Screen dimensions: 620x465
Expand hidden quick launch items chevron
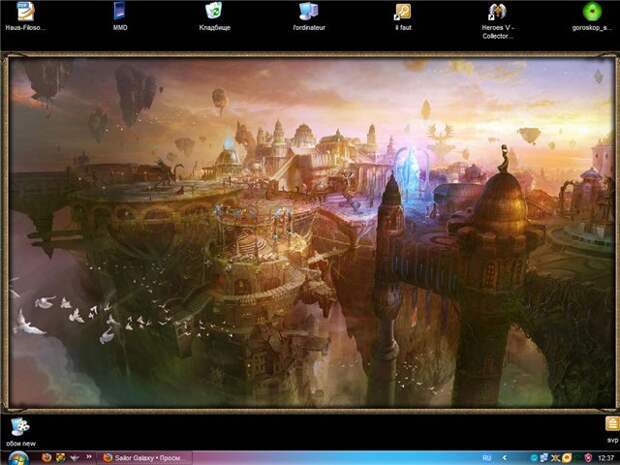(x=89, y=457)
